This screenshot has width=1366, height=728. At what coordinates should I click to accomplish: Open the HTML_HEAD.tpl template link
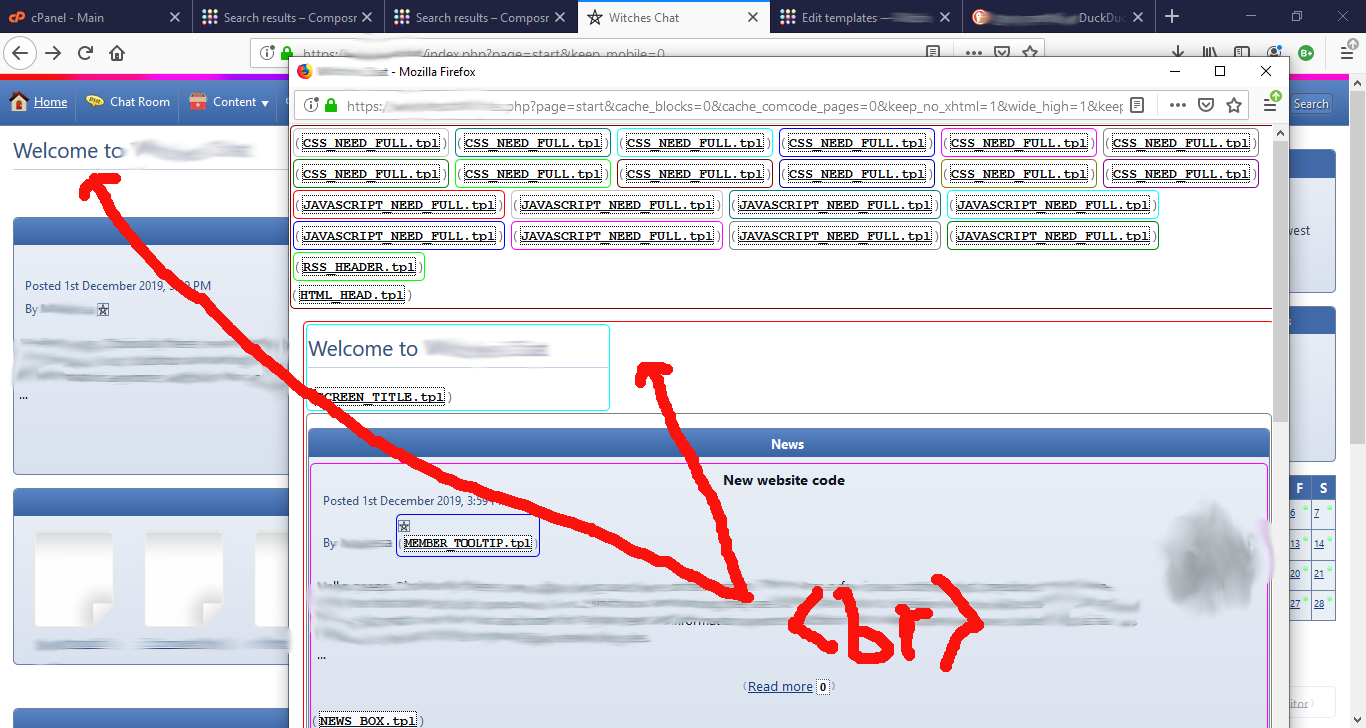(352, 295)
